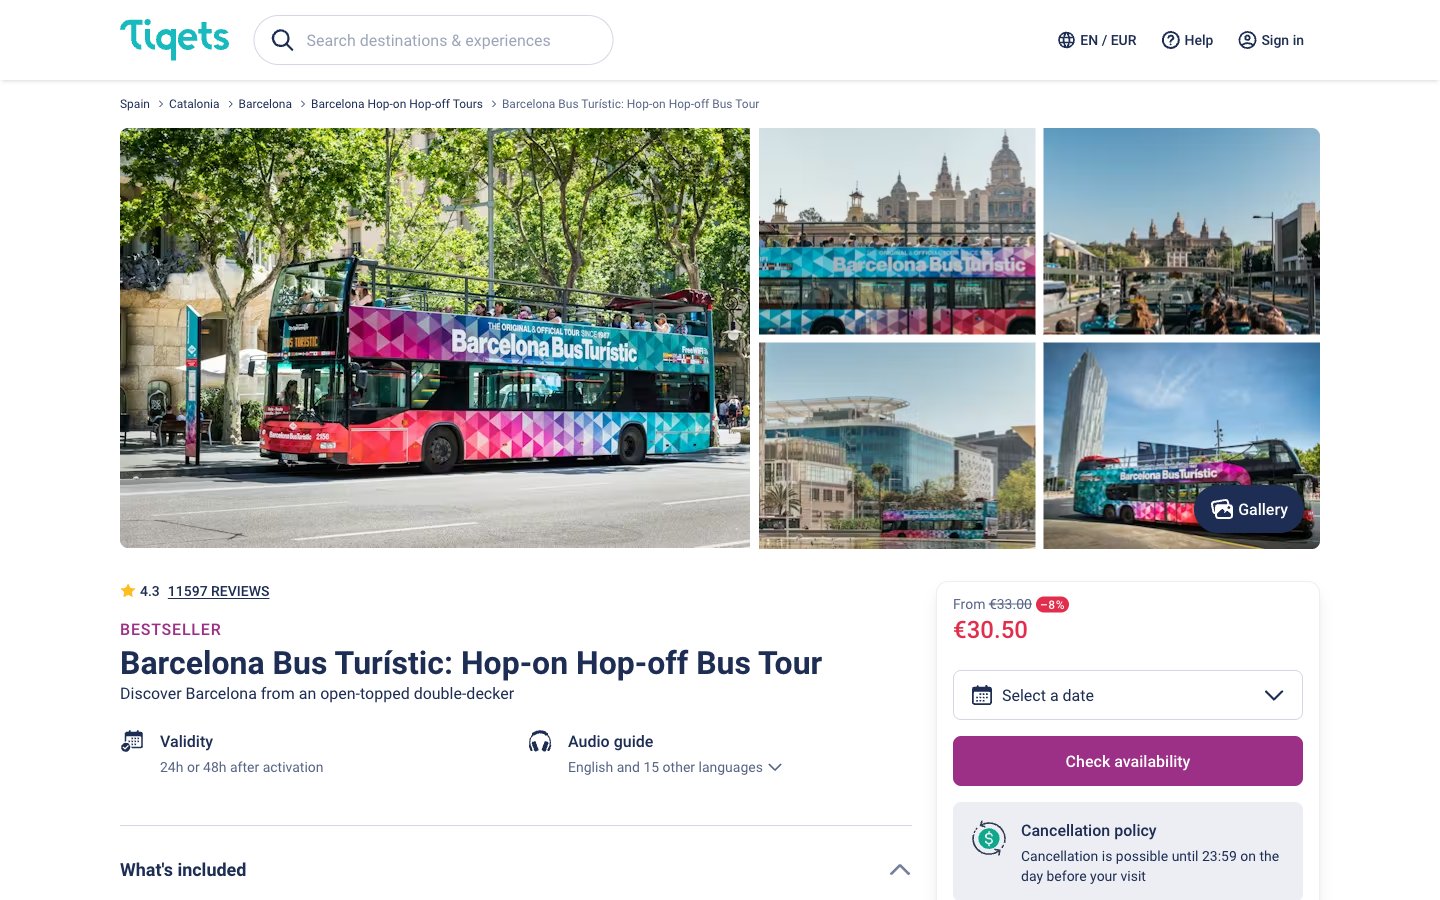
Task: Open the Select a date dropdown
Action: pyautogui.click(x=1127, y=695)
